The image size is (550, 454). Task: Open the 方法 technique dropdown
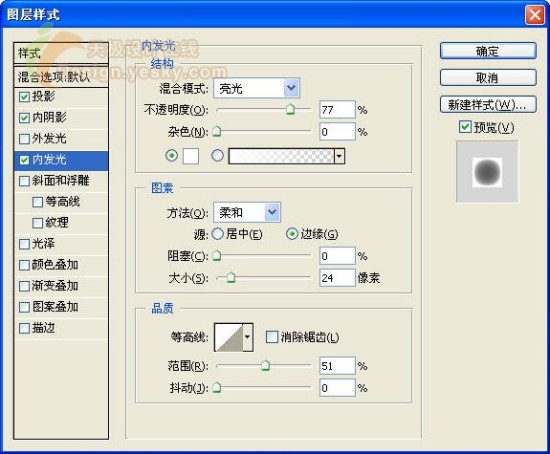click(247, 212)
